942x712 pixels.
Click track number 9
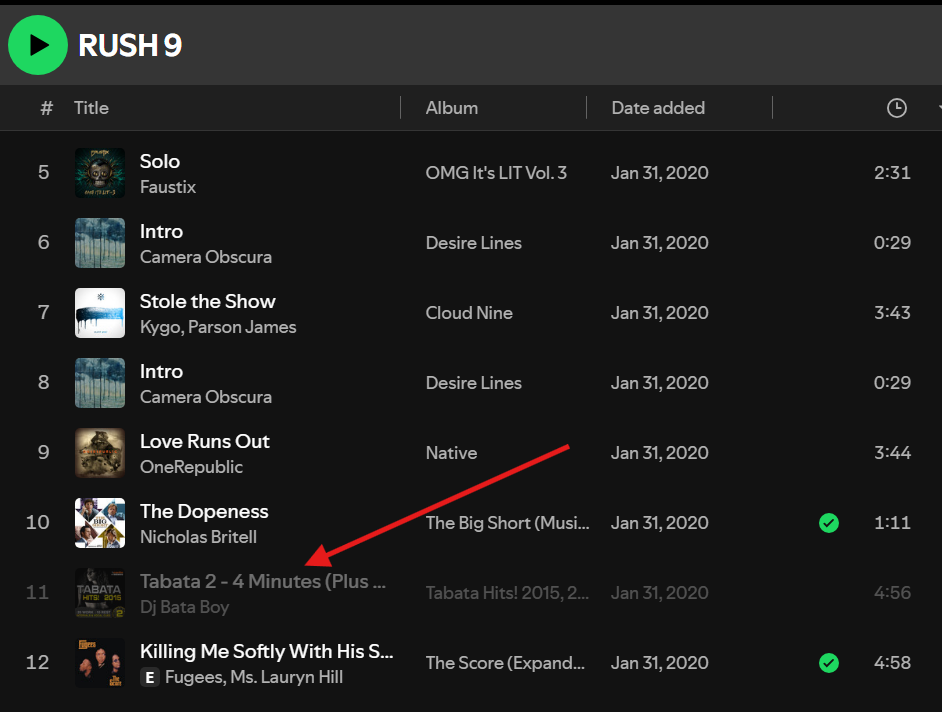pos(43,452)
